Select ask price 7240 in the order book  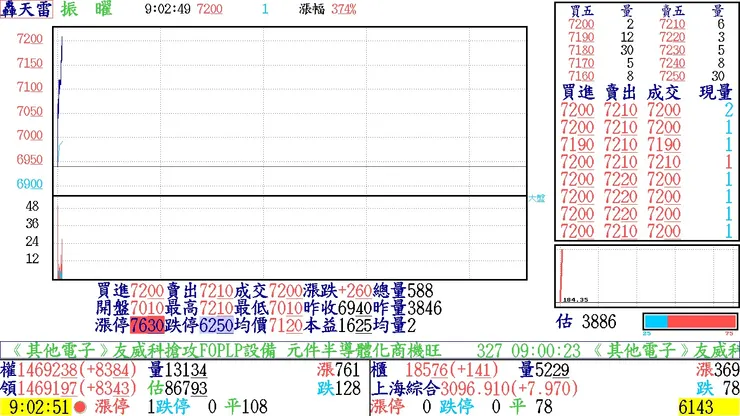coord(672,63)
